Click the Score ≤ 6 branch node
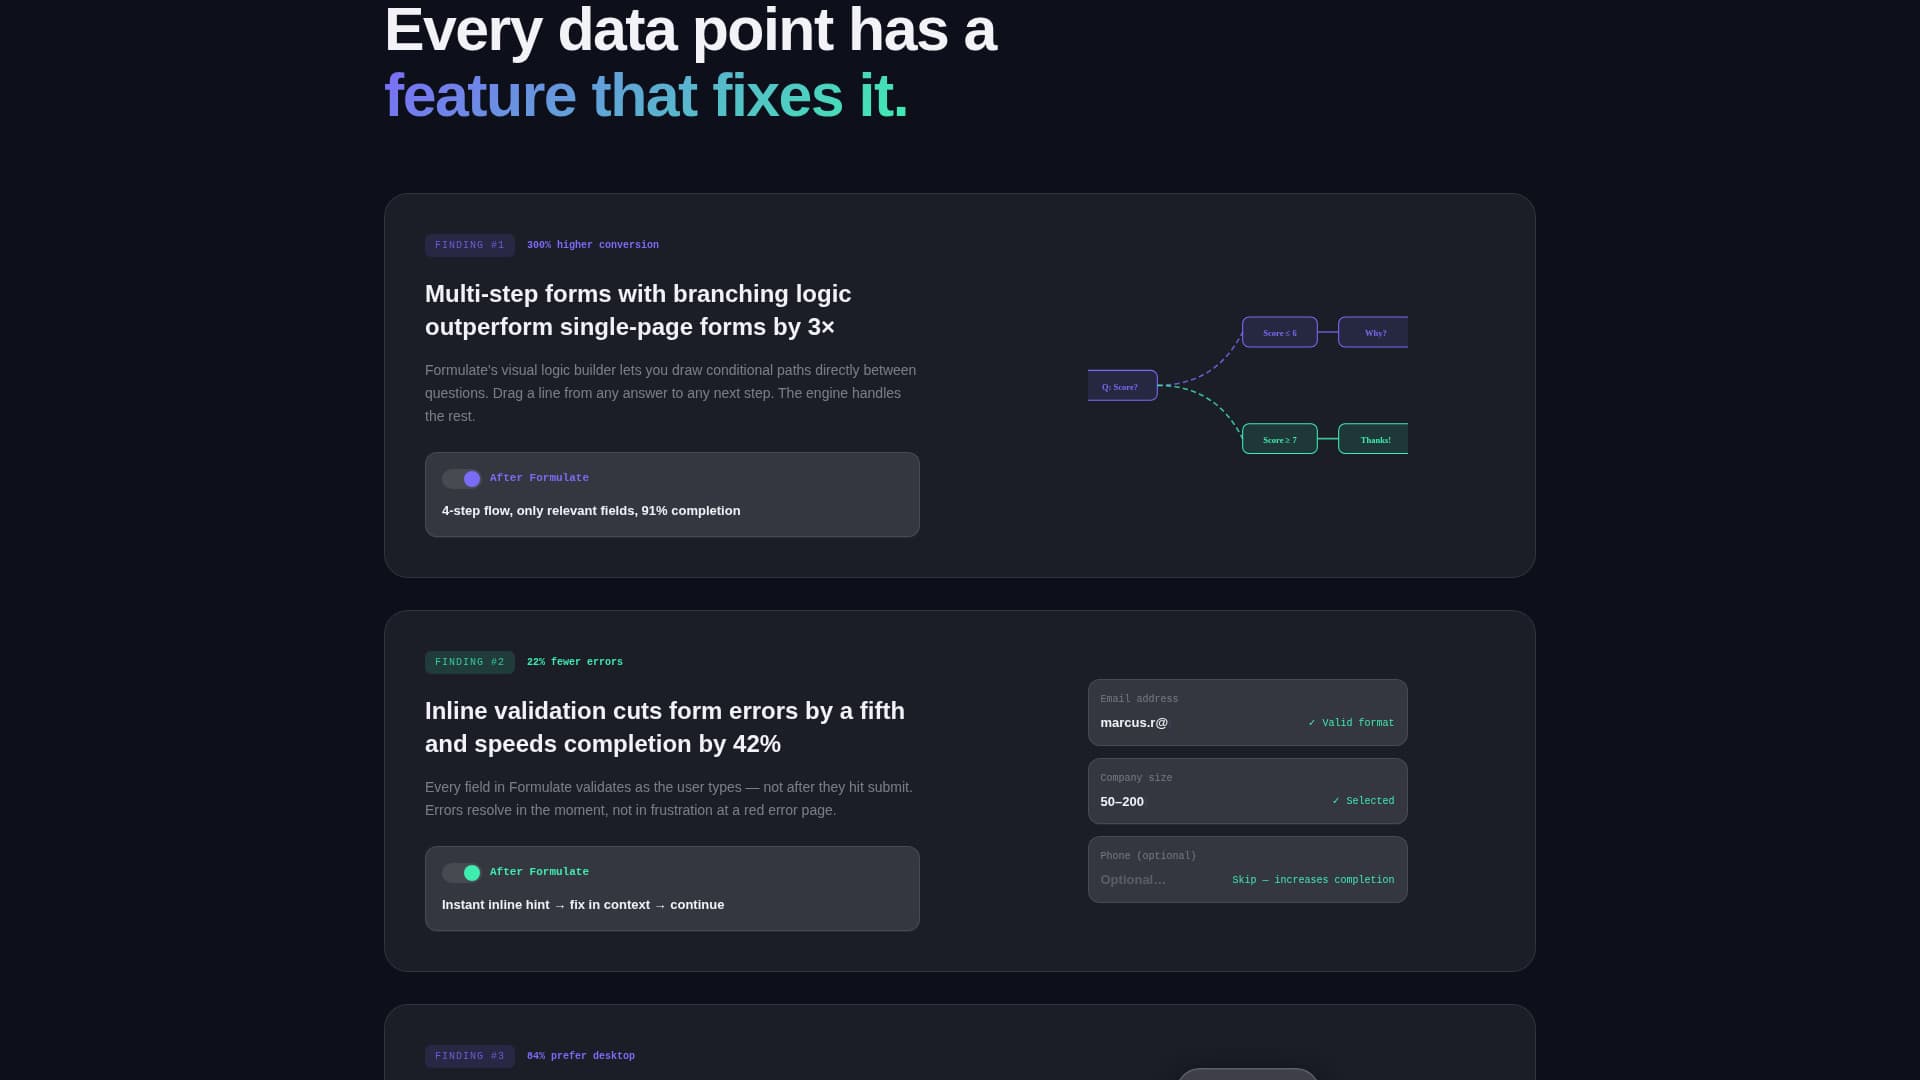 (x=1280, y=332)
